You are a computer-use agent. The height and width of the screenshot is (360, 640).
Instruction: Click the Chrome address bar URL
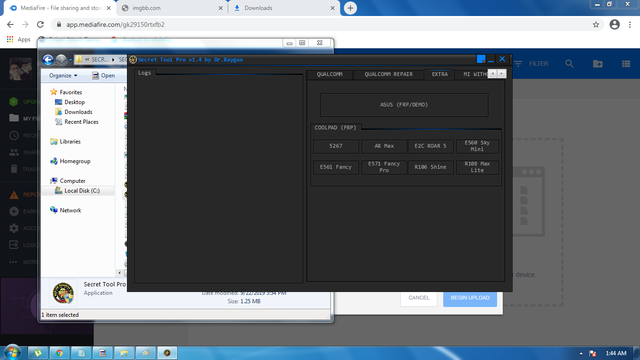[x=116, y=24]
